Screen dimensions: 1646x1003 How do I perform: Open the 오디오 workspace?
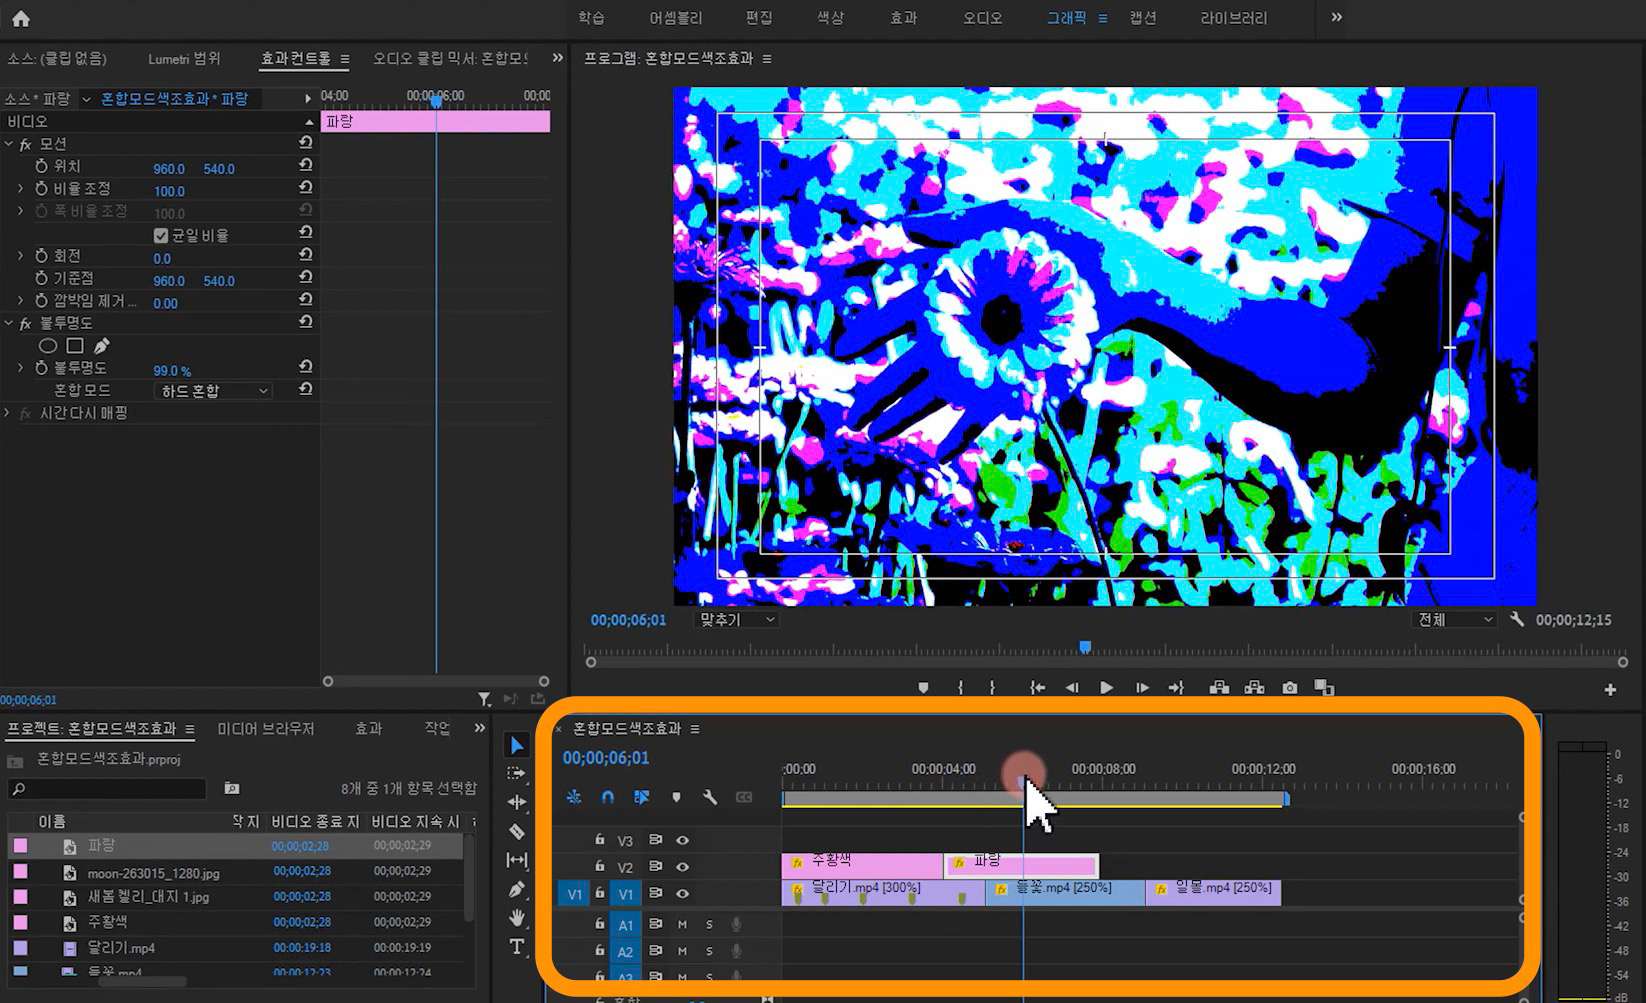[983, 18]
